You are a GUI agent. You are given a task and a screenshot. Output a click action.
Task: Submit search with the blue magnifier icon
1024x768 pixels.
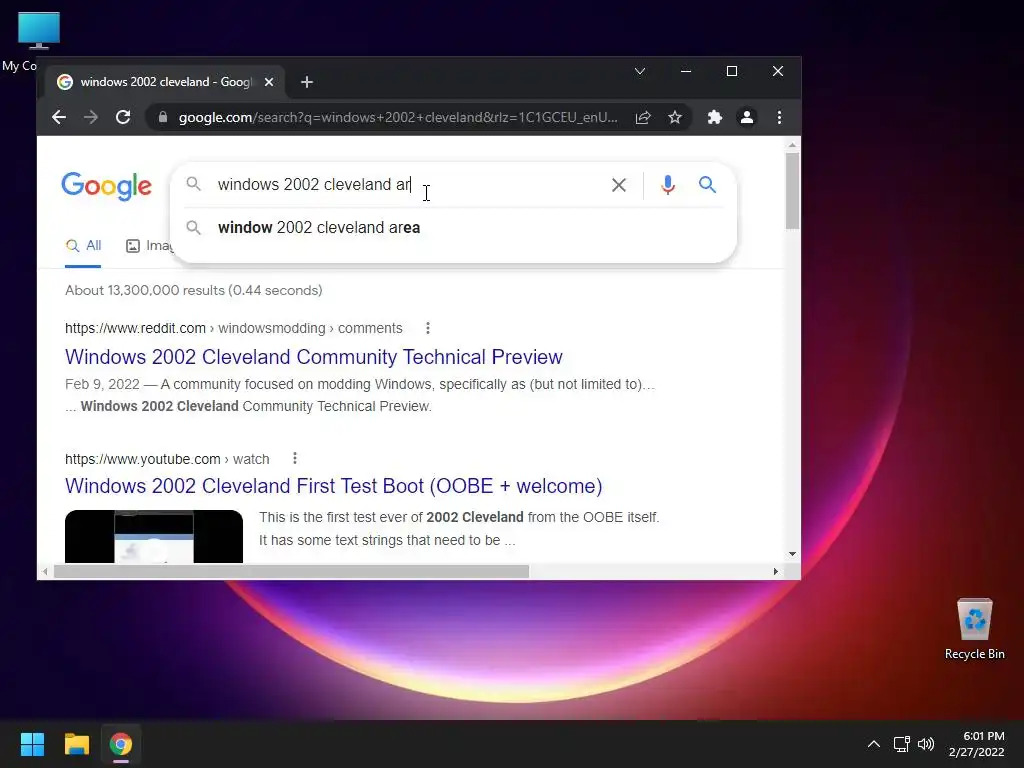[707, 185]
